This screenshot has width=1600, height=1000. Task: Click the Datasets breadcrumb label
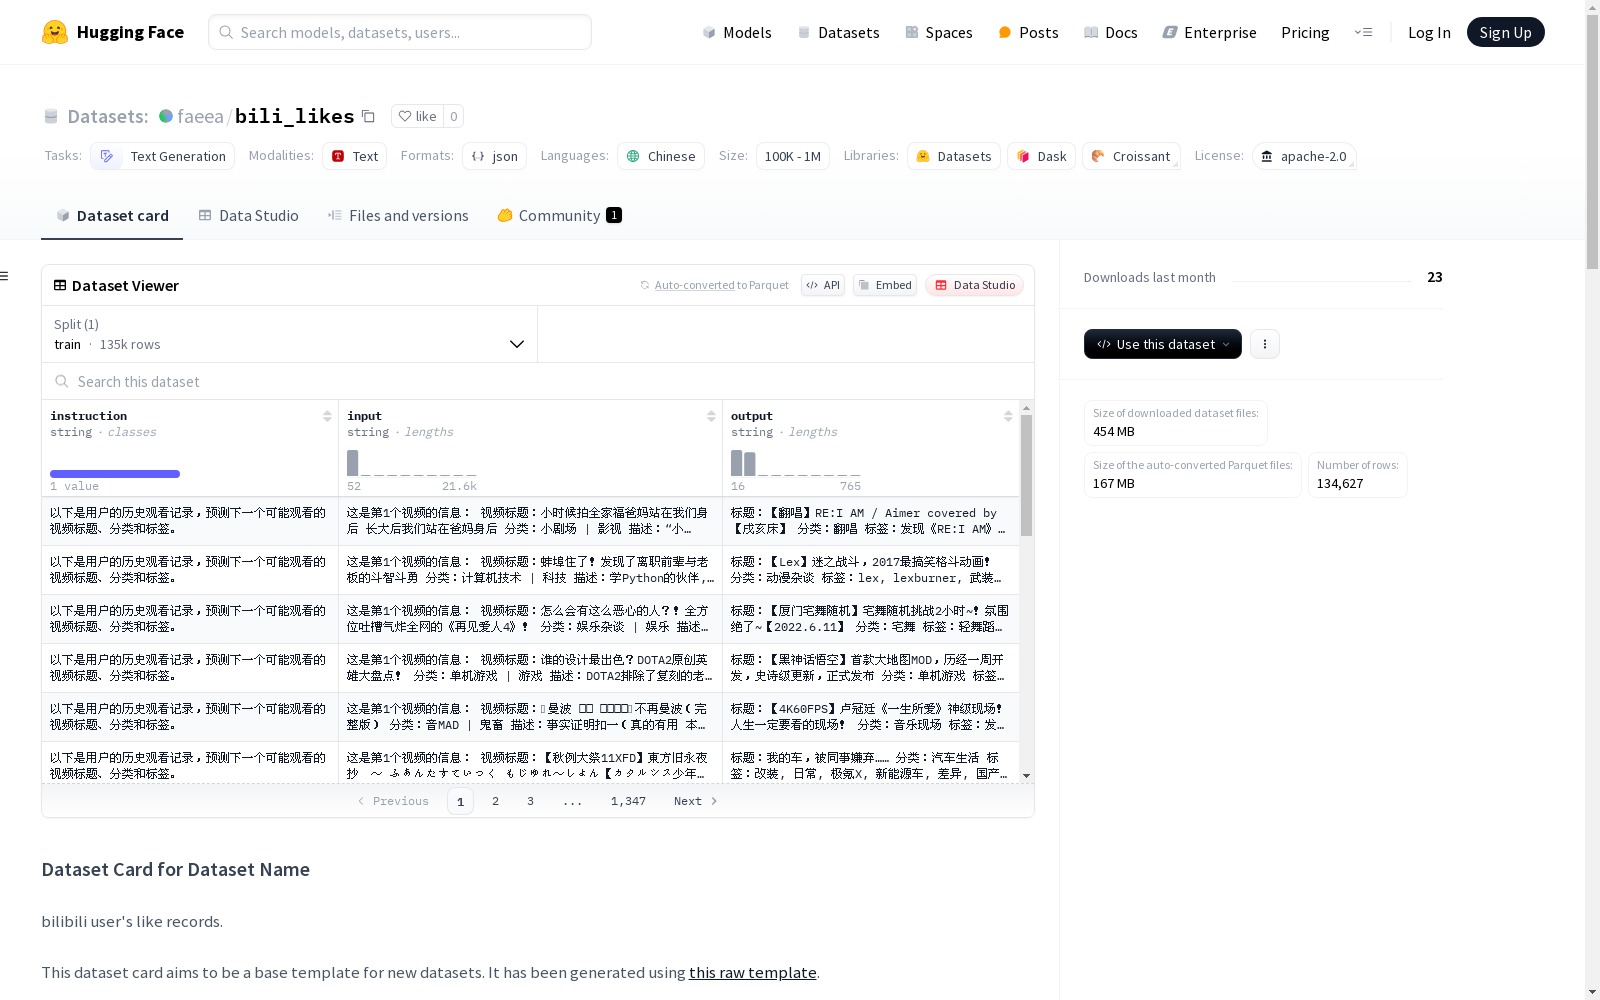107,116
